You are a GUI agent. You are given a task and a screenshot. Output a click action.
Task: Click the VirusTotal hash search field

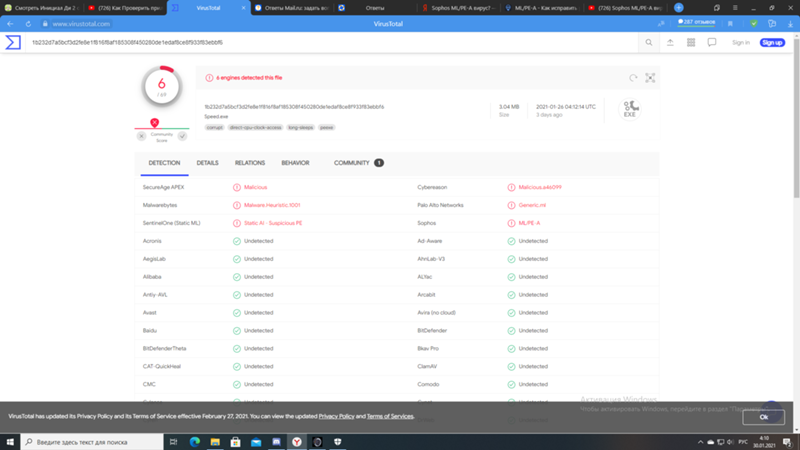coord(332,43)
